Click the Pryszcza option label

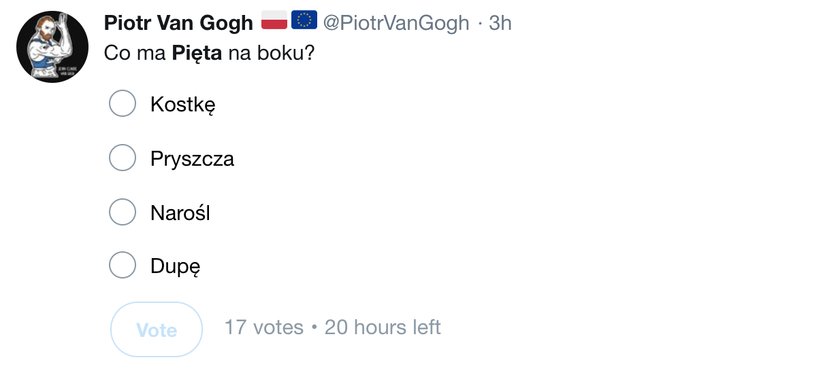pyautogui.click(x=192, y=159)
